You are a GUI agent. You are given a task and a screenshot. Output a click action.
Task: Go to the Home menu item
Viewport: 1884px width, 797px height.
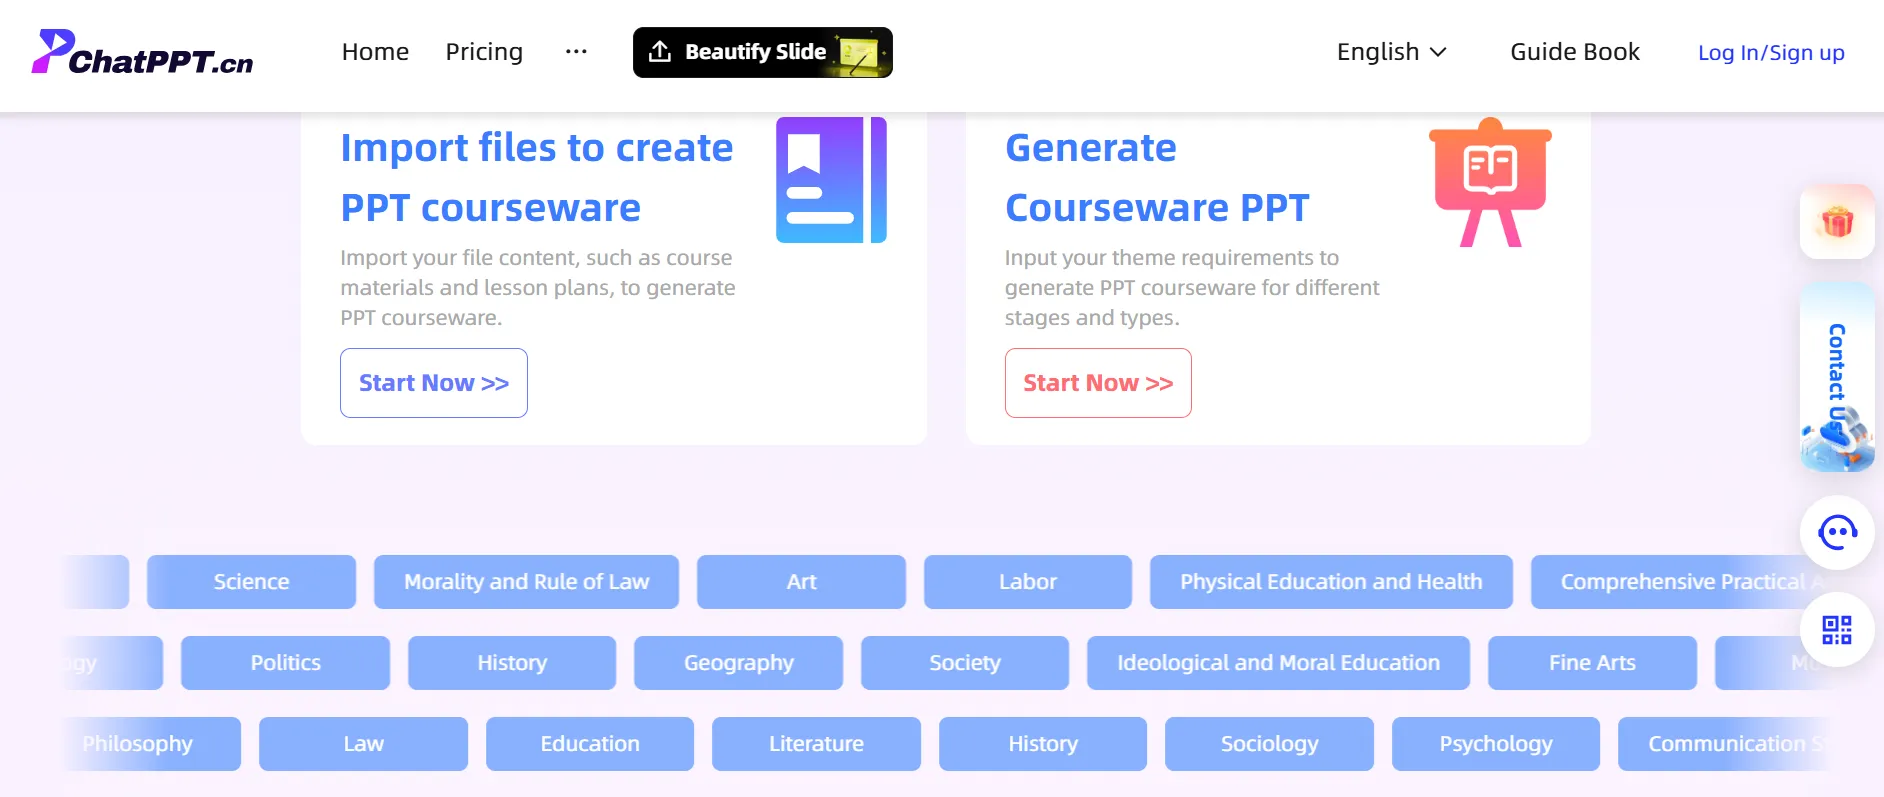[x=375, y=52]
